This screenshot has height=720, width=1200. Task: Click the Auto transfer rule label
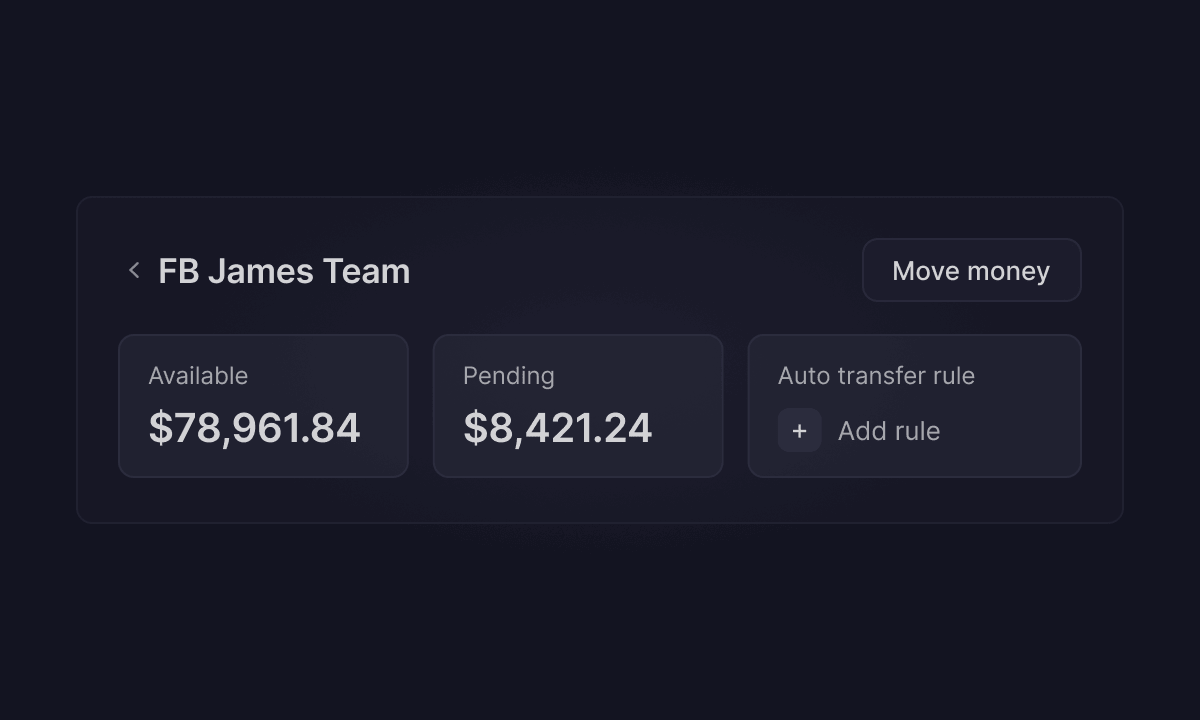click(877, 376)
